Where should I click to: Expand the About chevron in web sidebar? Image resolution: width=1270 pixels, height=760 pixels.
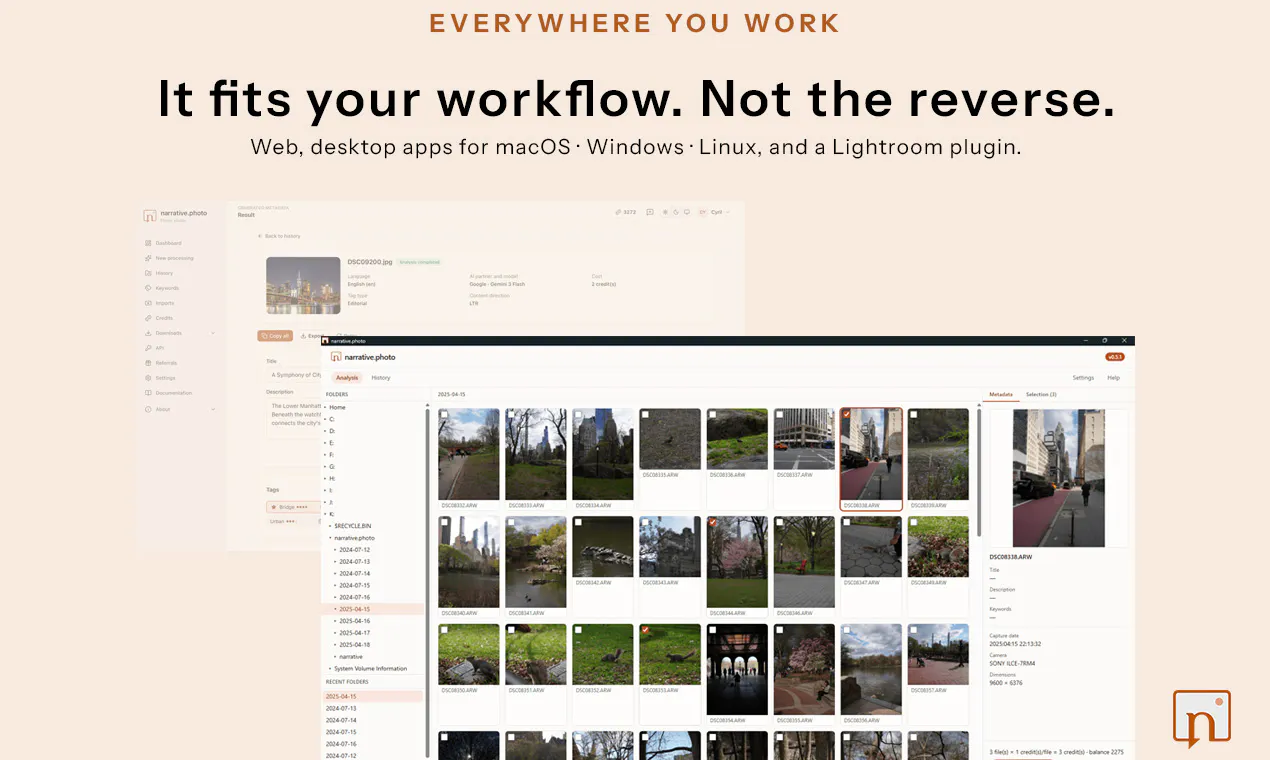click(213, 409)
